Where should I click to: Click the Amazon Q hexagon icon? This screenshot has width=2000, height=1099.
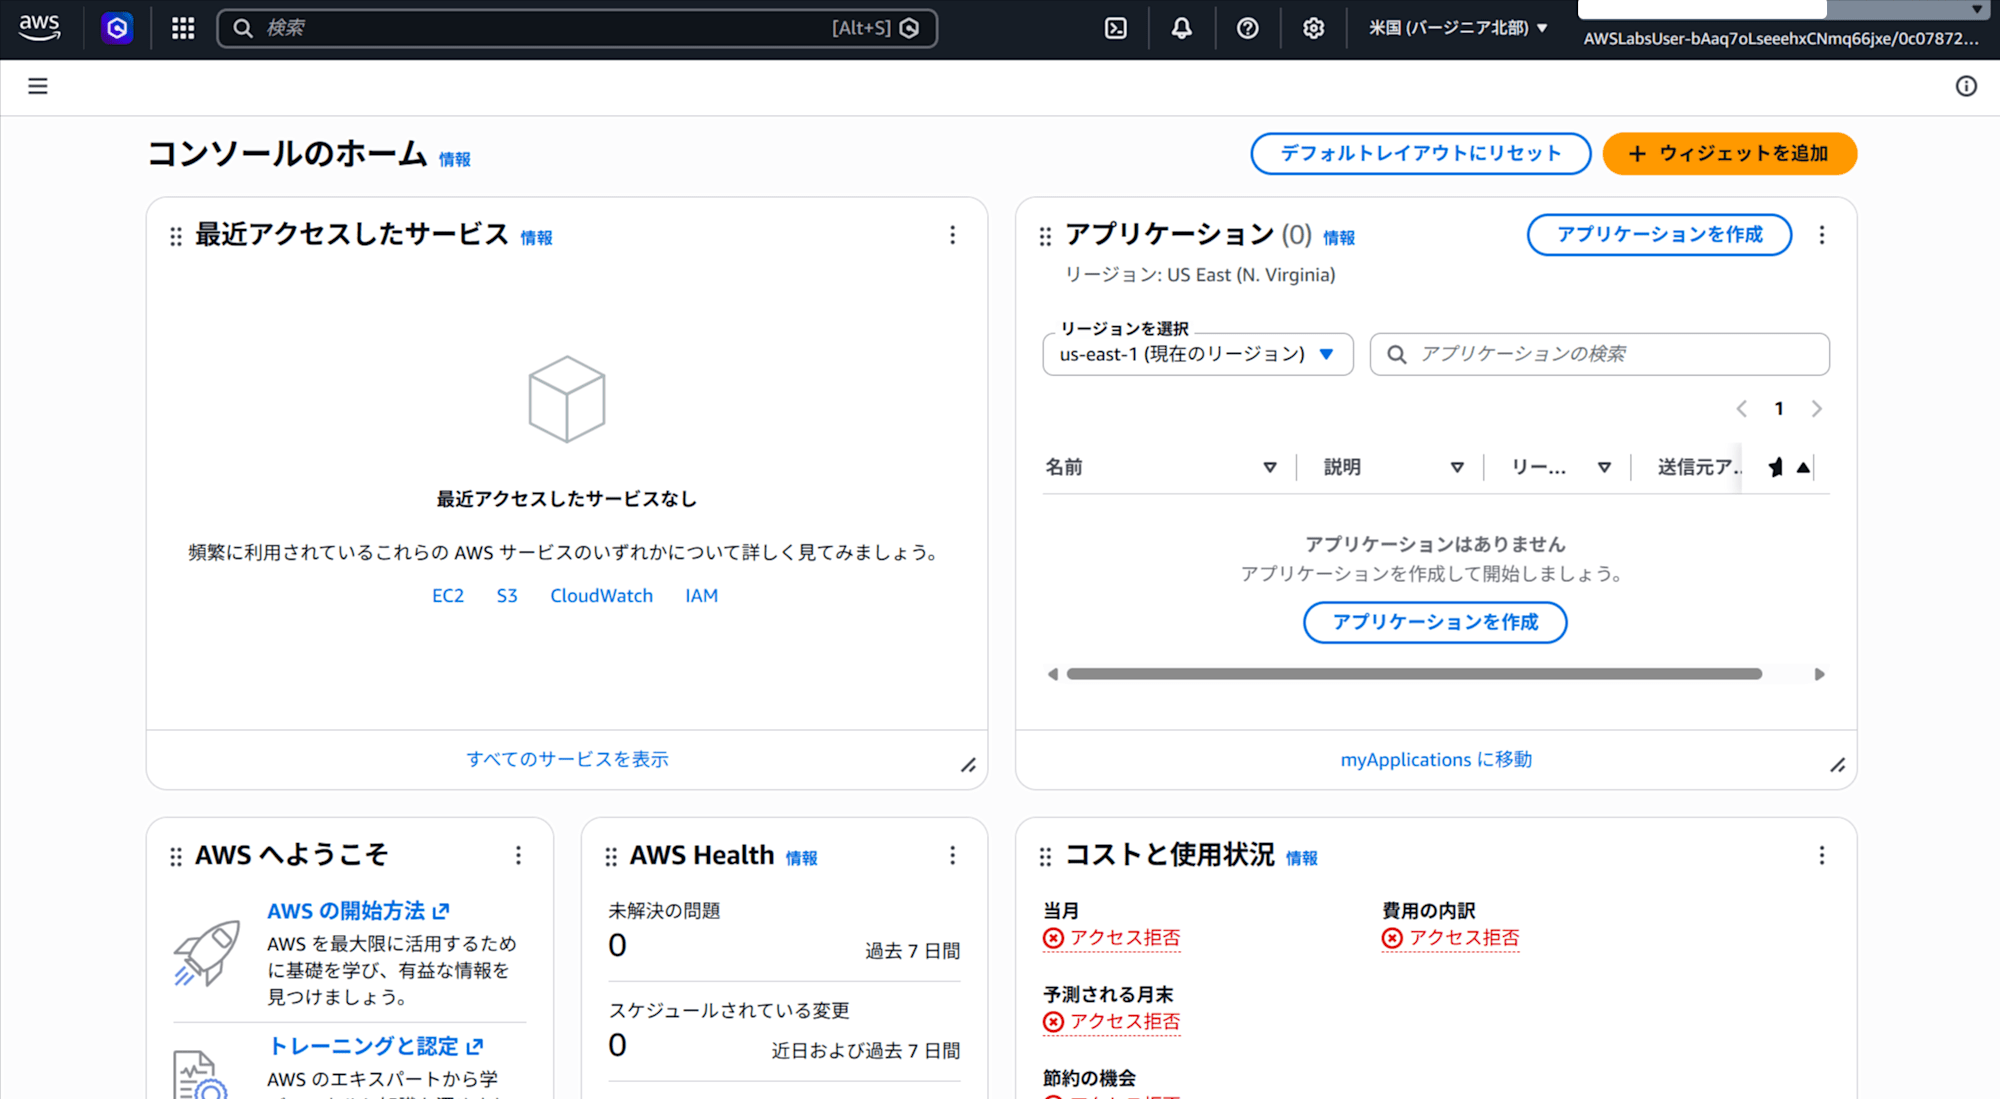coord(117,28)
